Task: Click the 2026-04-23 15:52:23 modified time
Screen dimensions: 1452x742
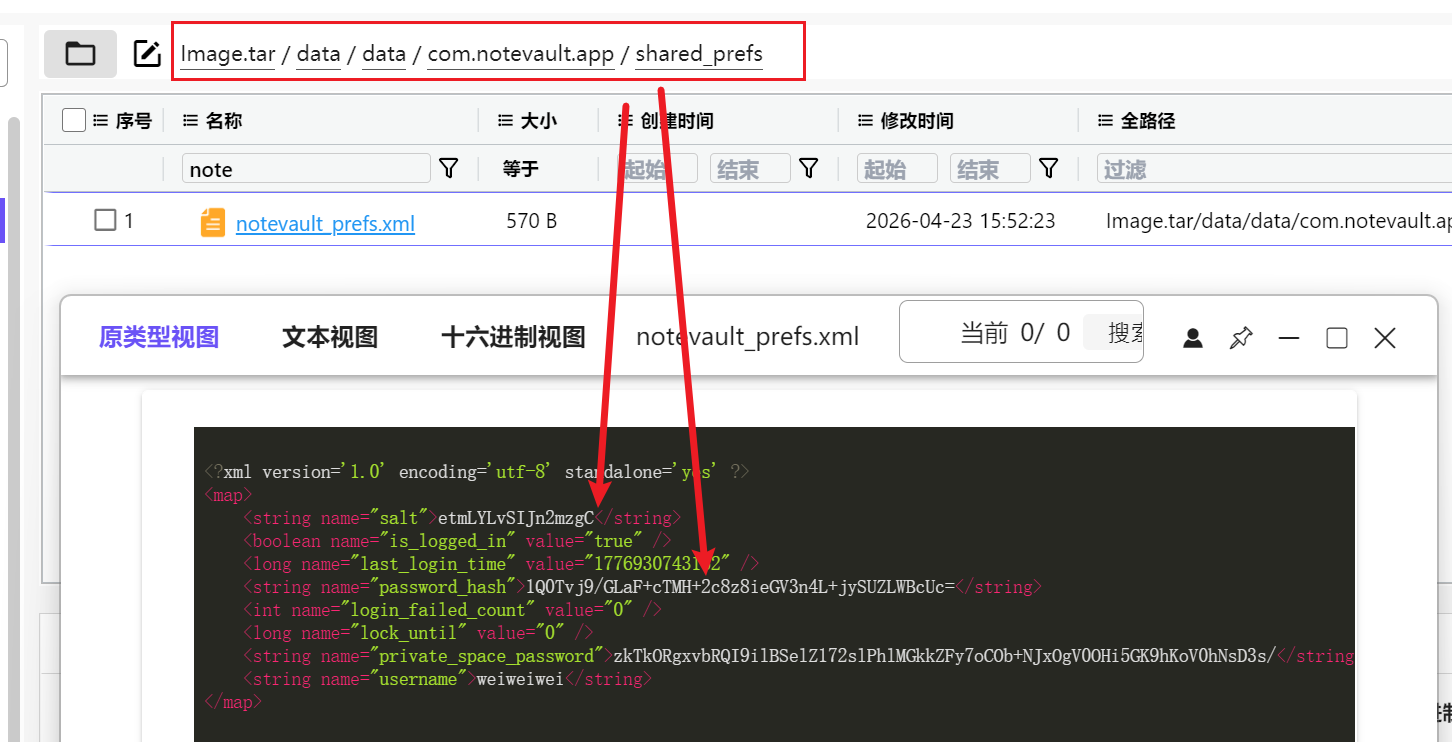Action: [960, 221]
